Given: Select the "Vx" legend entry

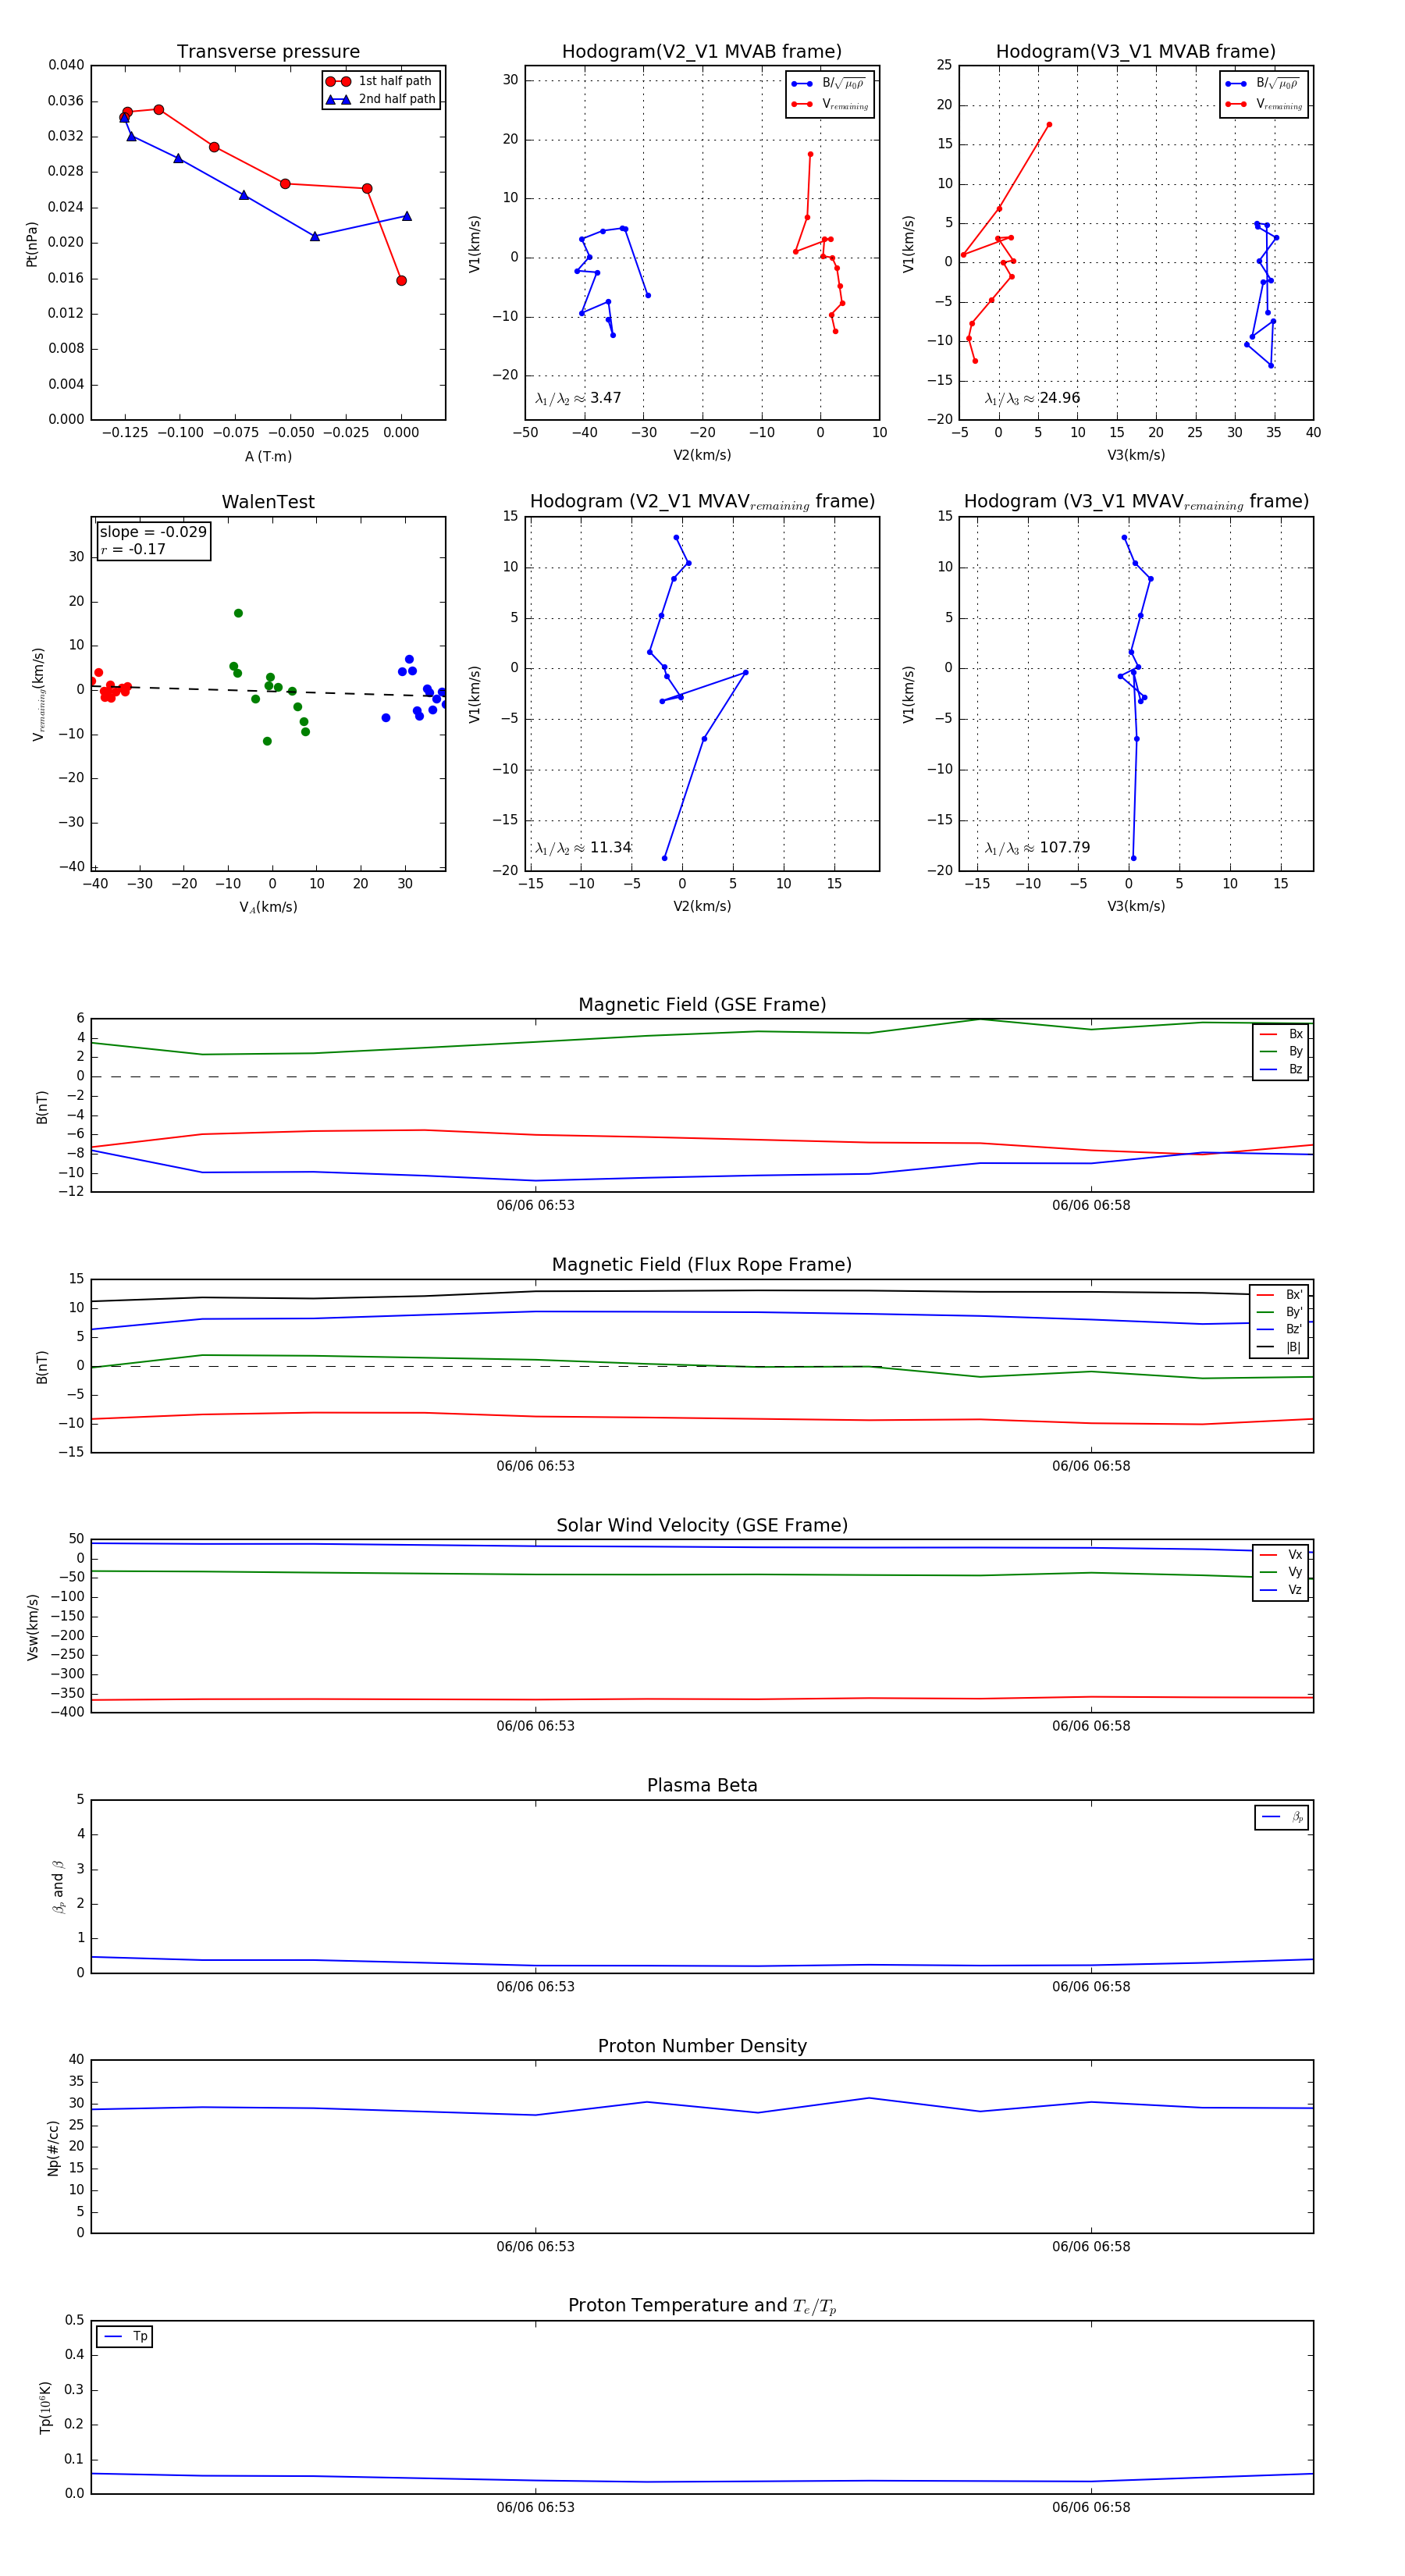Looking at the screenshot, I should [x=1281, y=1555].
